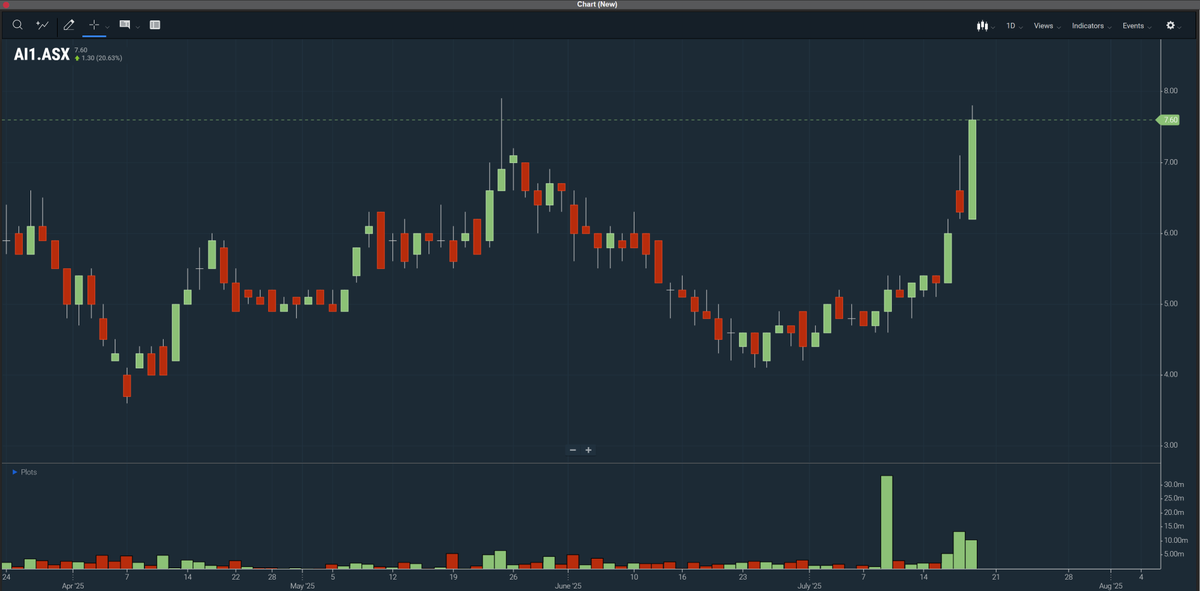Open the Events menu

1137,26
